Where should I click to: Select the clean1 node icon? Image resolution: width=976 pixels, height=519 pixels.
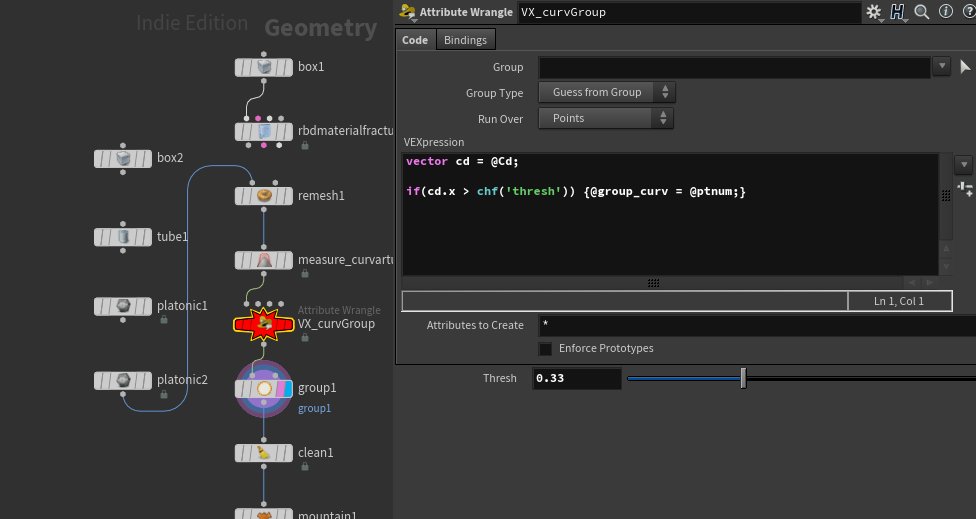point(264,453)
